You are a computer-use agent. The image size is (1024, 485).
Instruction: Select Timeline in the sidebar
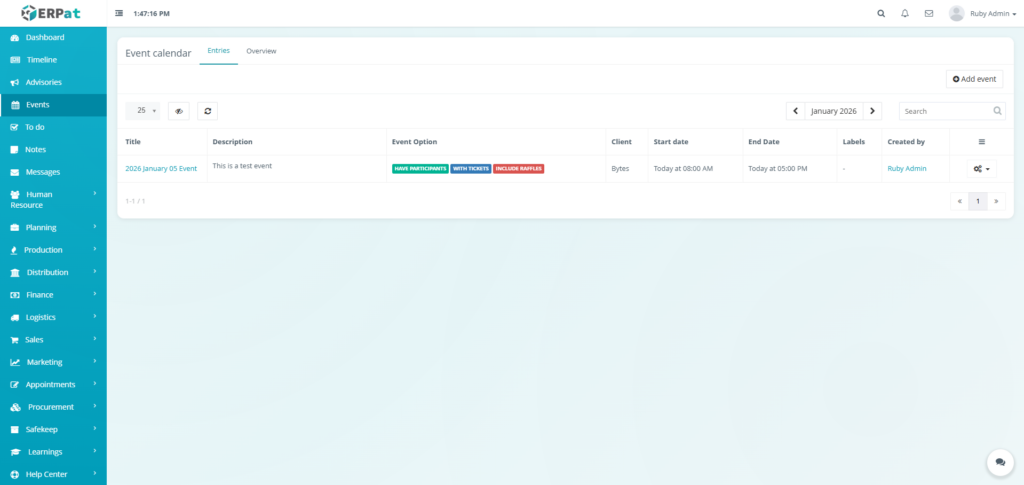41,60
